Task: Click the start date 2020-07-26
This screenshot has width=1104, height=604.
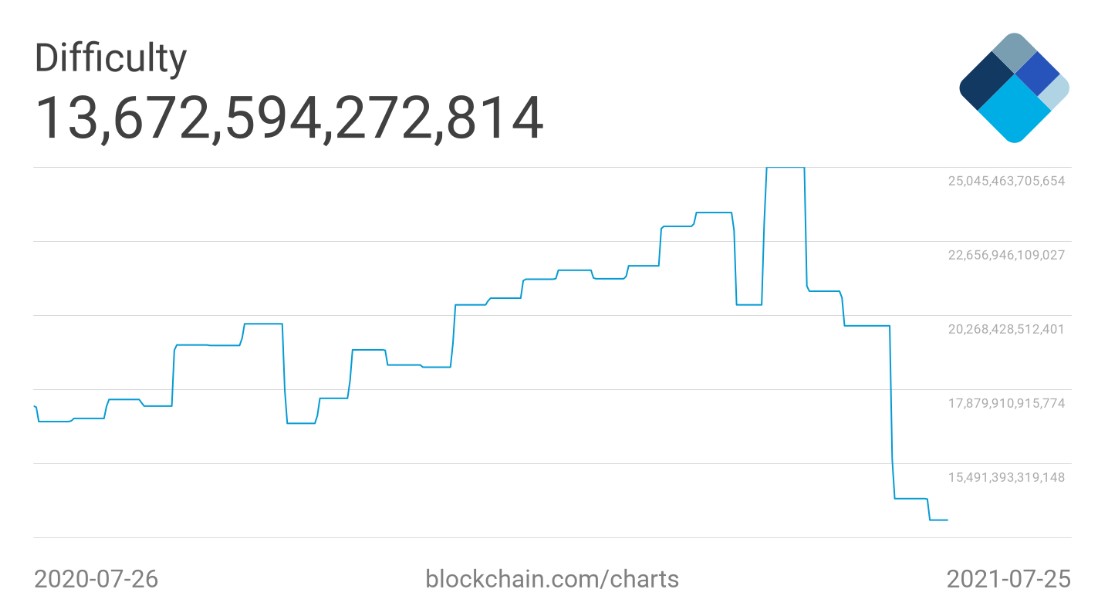Action: point(96,579)
